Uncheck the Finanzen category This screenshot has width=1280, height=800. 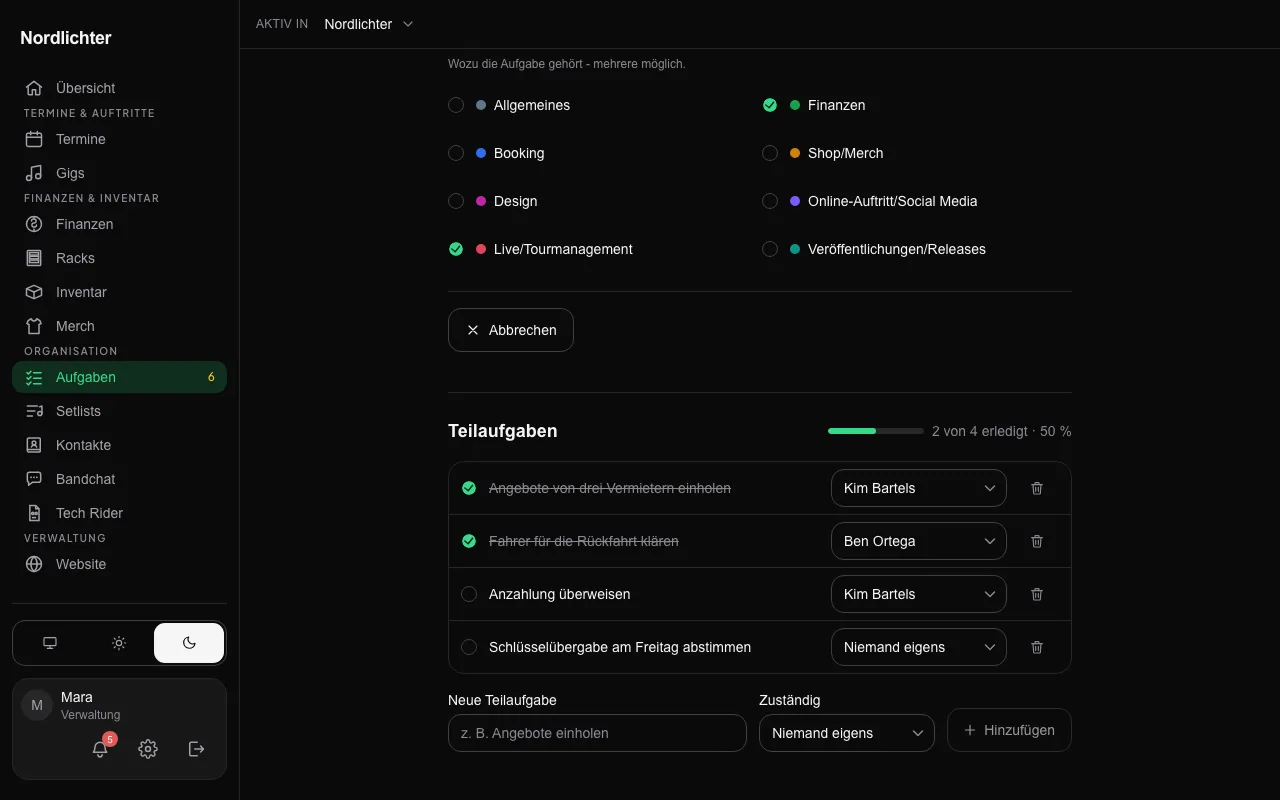tap(770, 105)
